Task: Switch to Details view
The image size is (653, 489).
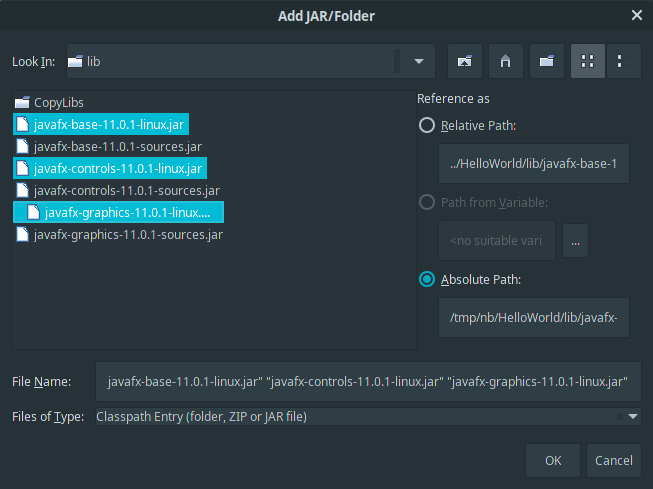Action: (621, 61)
